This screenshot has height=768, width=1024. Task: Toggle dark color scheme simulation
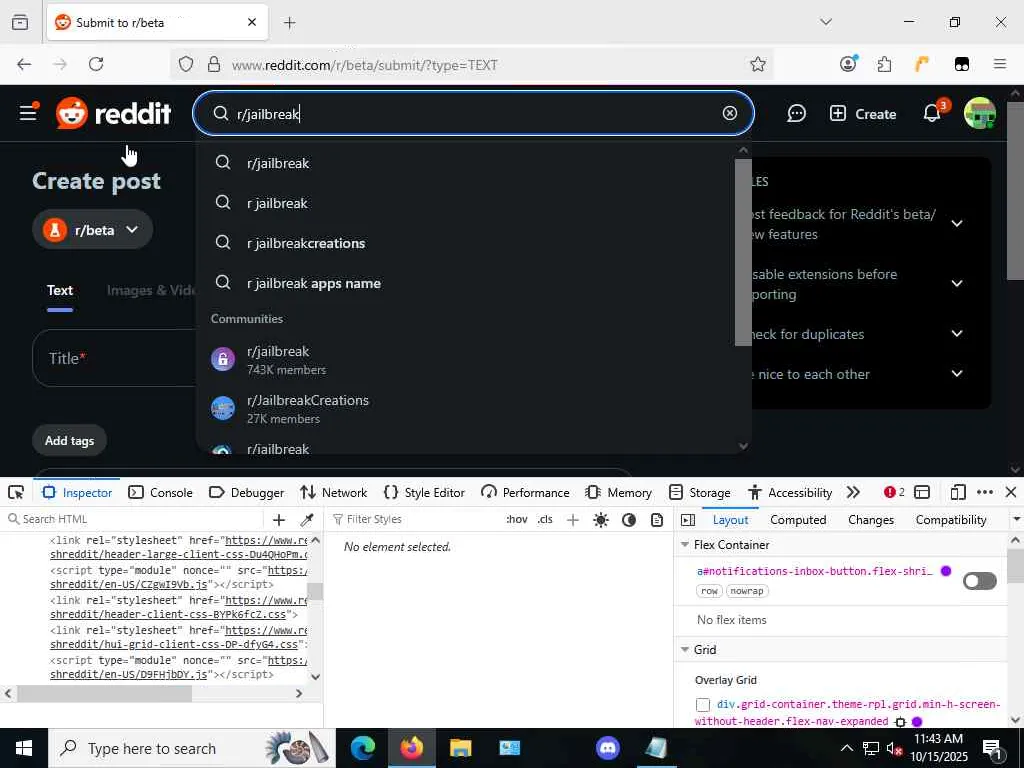pos(629,520)
